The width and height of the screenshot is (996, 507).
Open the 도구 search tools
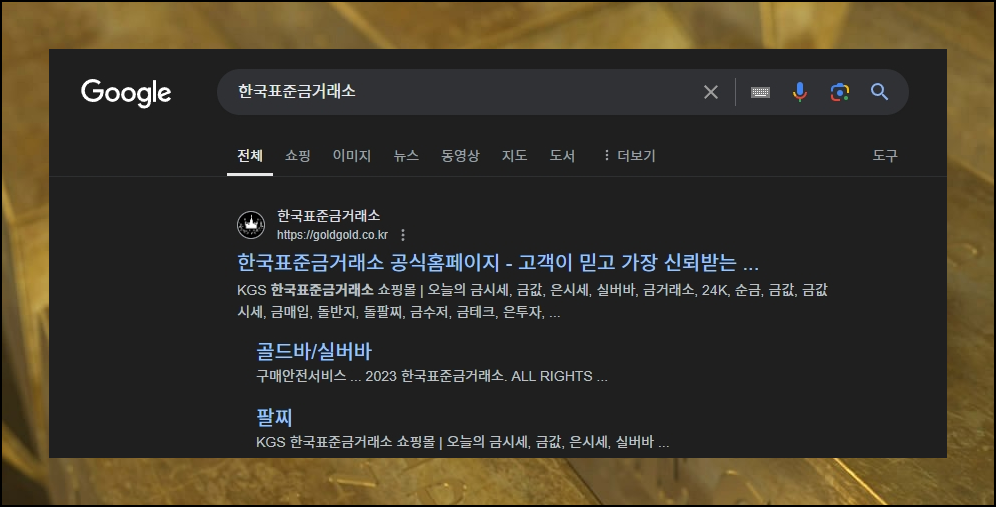(x=885, y=156)
